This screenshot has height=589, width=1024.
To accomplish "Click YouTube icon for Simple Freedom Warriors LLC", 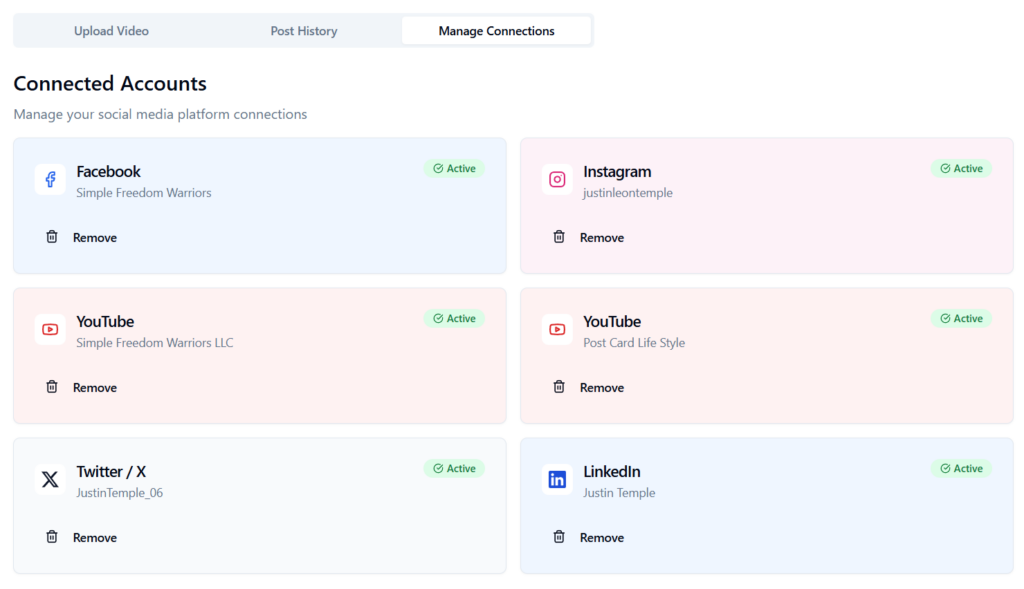I will point(50,330).
